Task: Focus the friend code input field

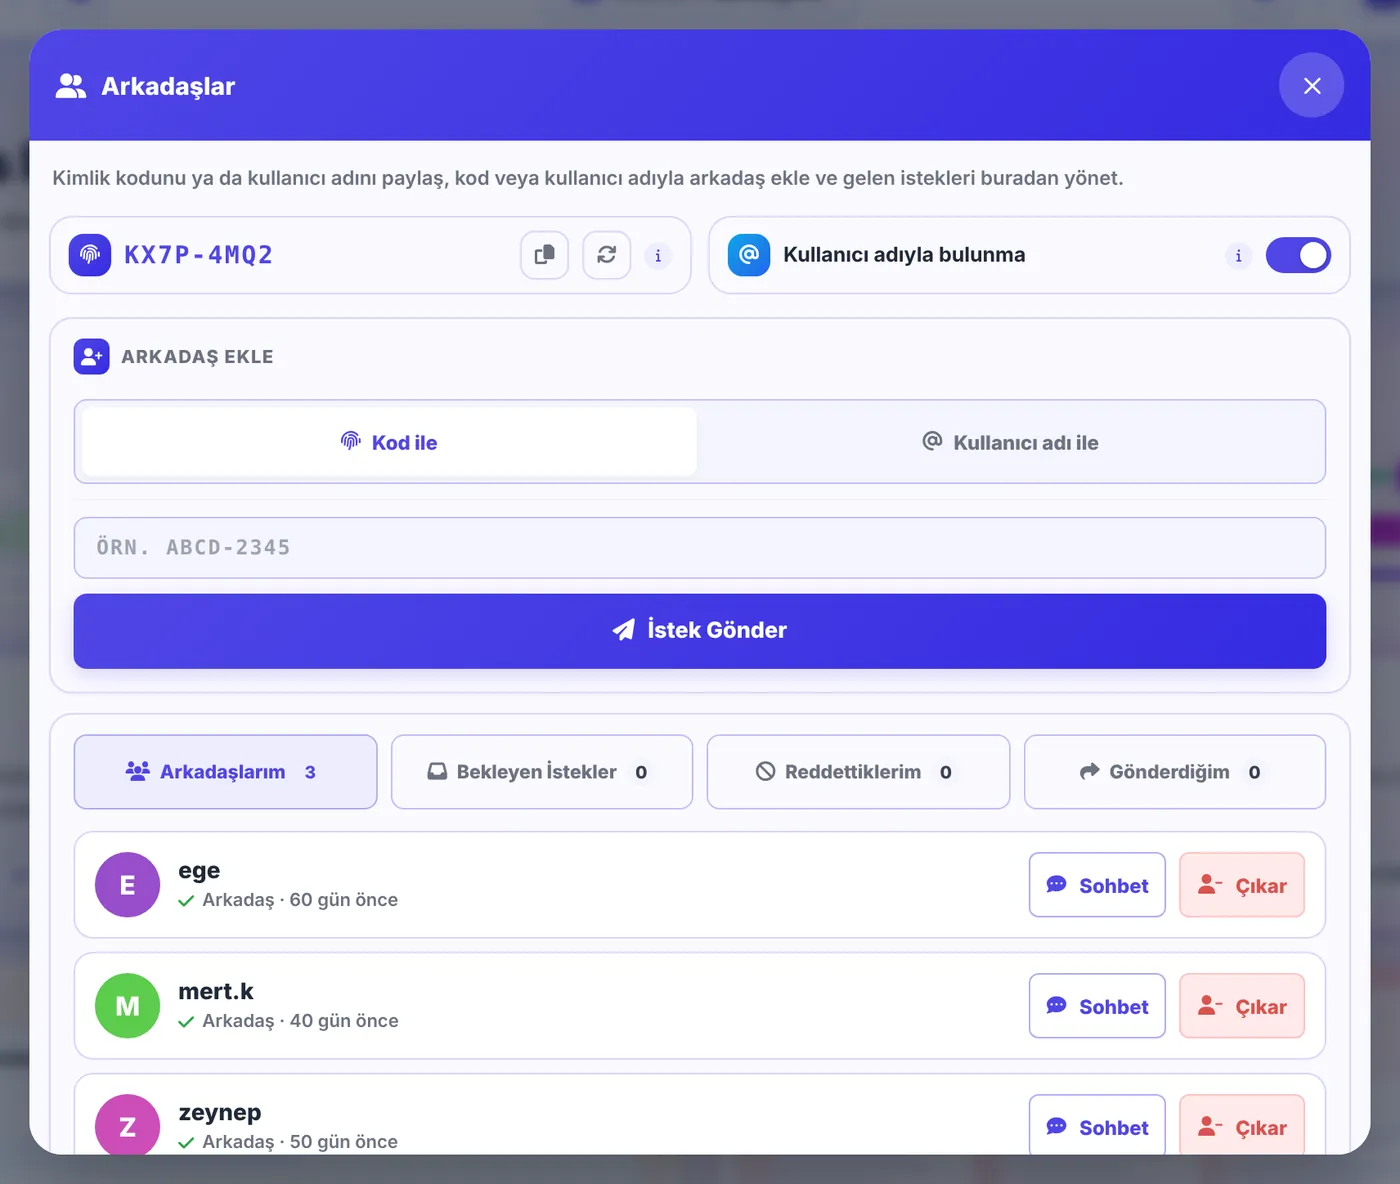Action: point(700,548)
